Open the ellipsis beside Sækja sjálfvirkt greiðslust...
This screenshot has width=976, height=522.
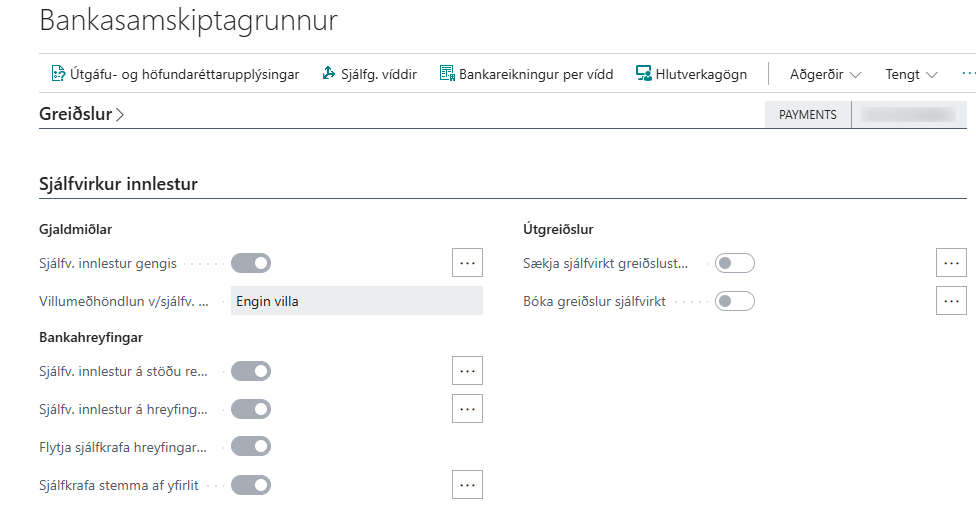[x=951, y=263]
